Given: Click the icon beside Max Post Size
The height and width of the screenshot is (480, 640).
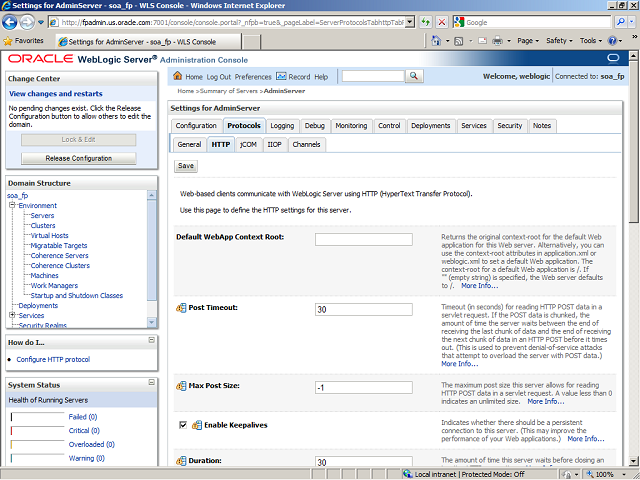Looking at the screenshot, I should point(181,386).
